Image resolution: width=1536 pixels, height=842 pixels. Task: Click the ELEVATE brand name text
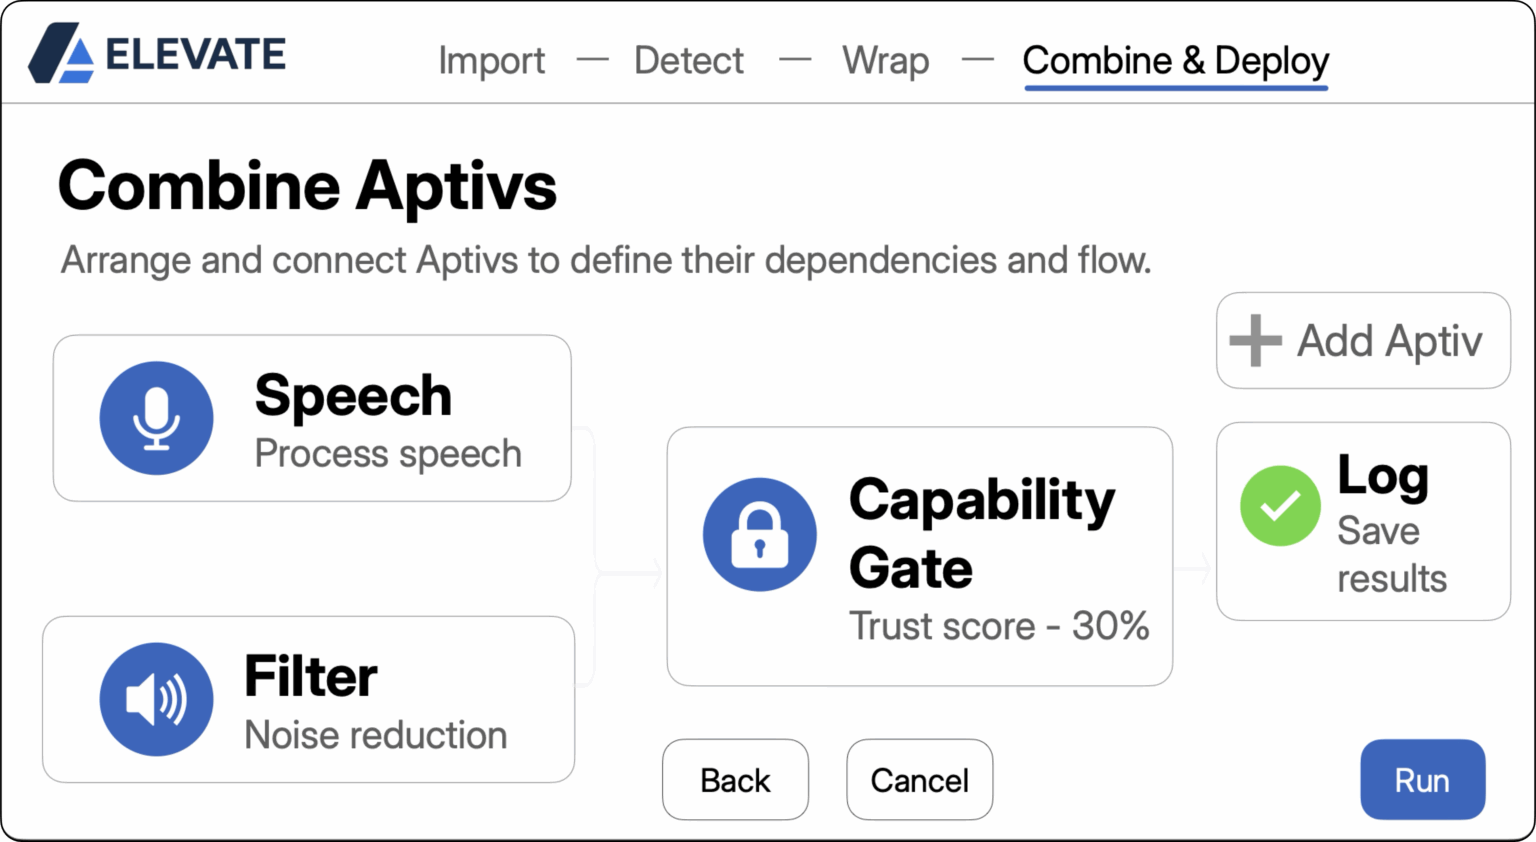click(x=196, y=54)
